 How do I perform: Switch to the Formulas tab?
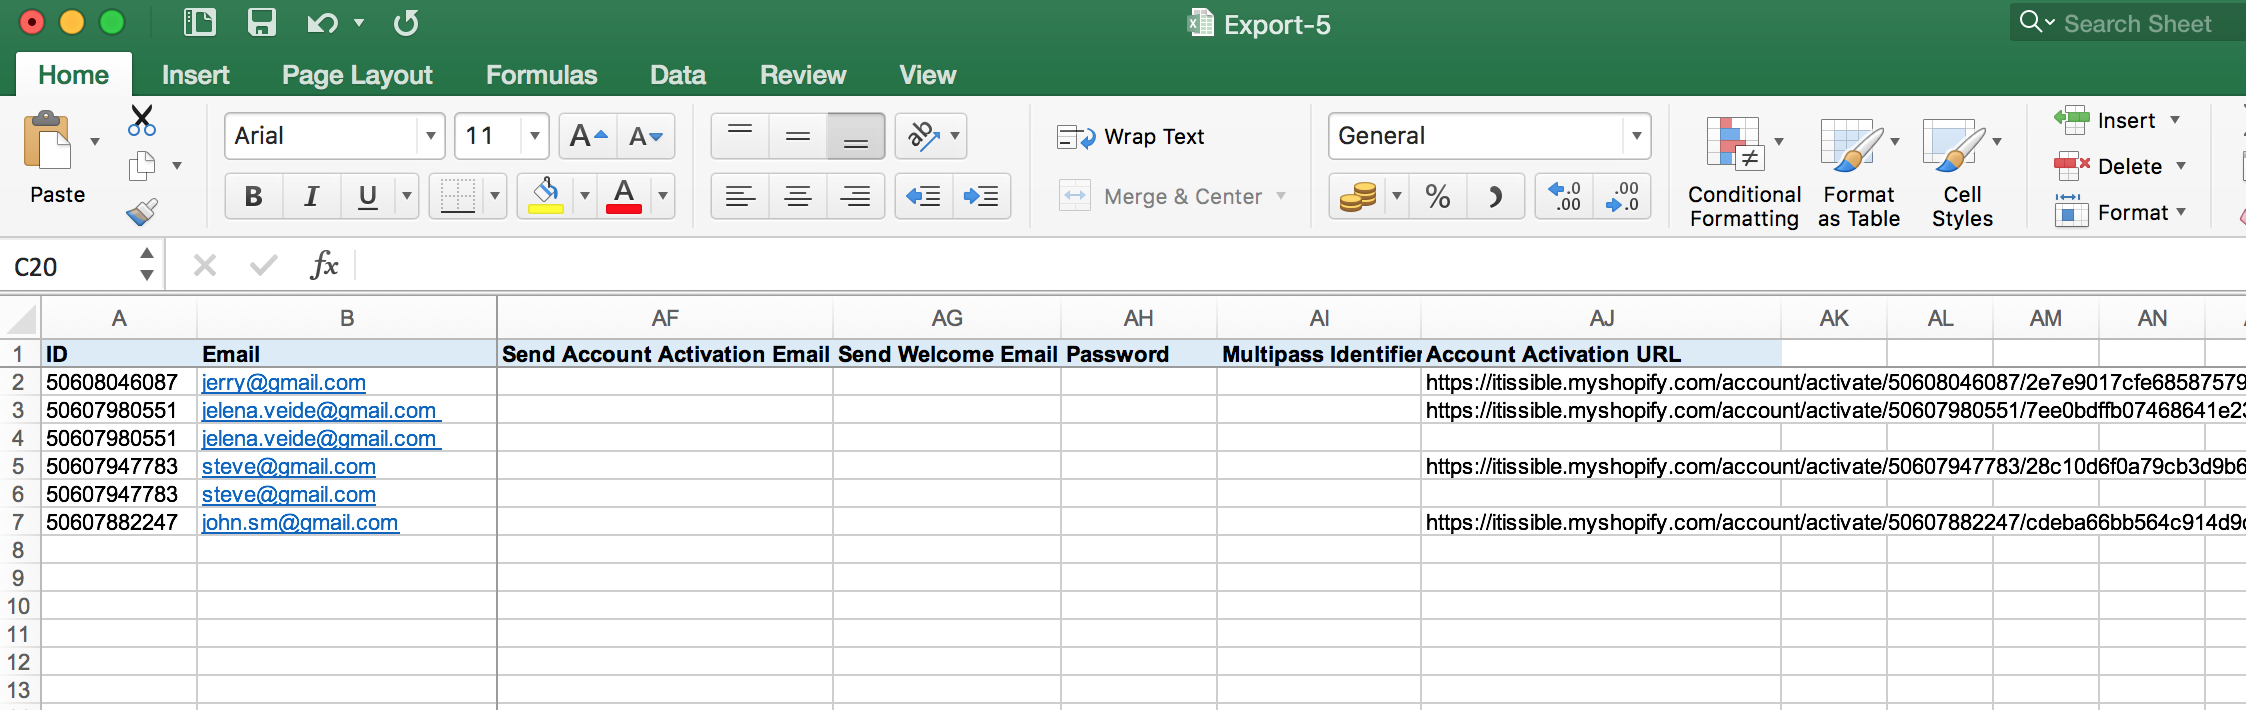pos(541,75)
